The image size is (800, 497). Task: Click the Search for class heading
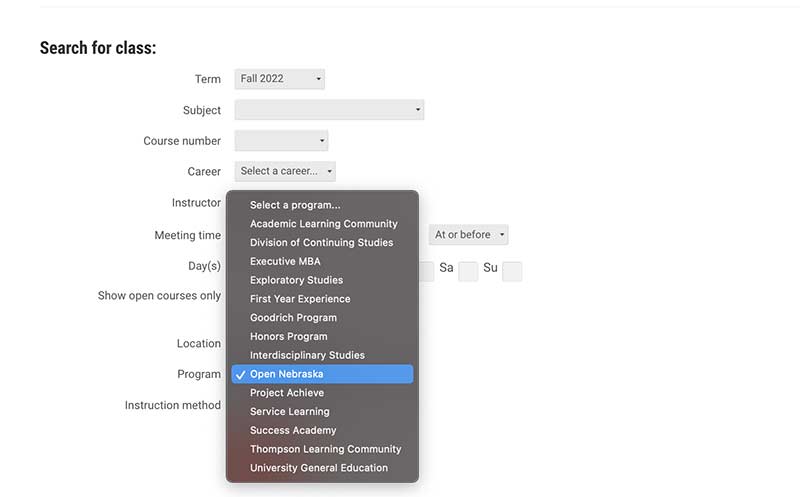coord(98,48)
